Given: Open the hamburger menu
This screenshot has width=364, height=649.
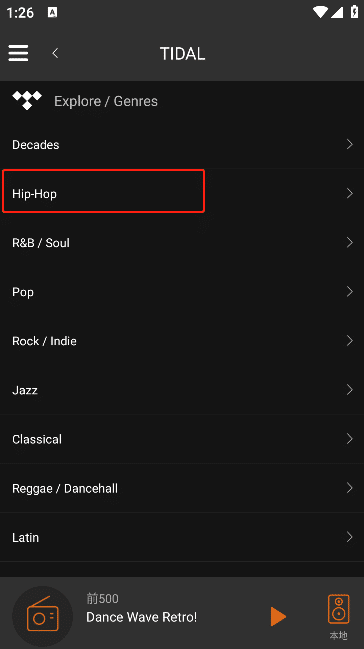Looking at the screenshot, I should click(18, 53).
